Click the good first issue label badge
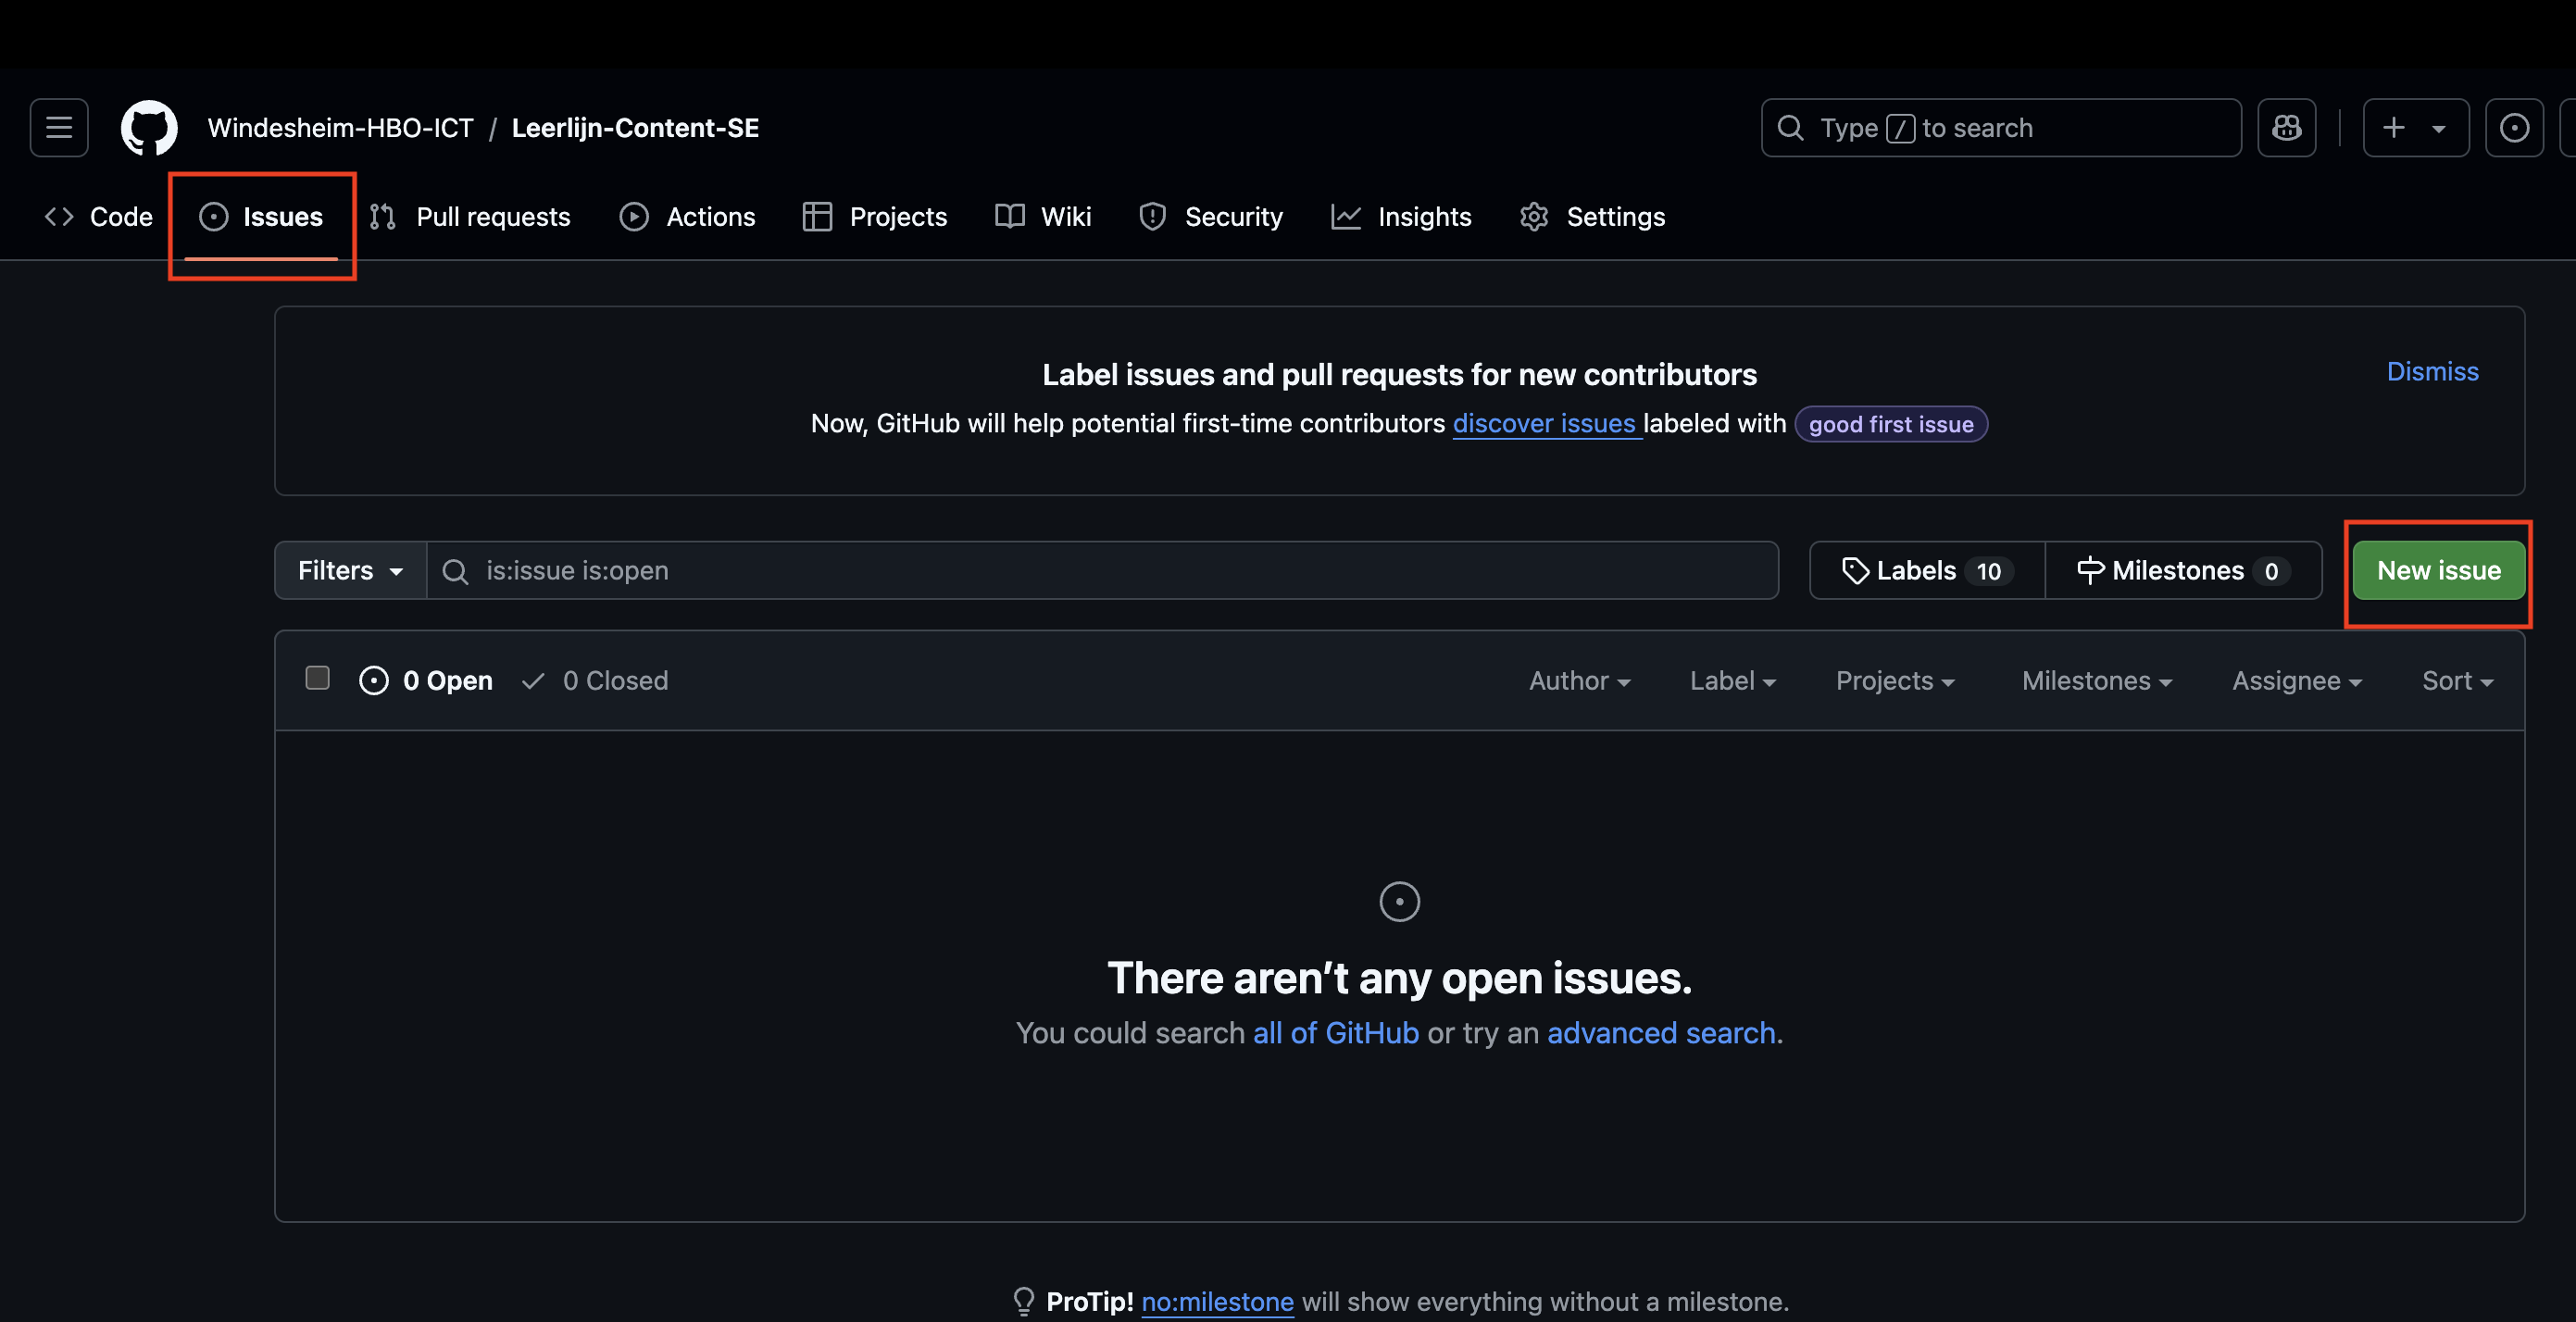 (1890, 424)
